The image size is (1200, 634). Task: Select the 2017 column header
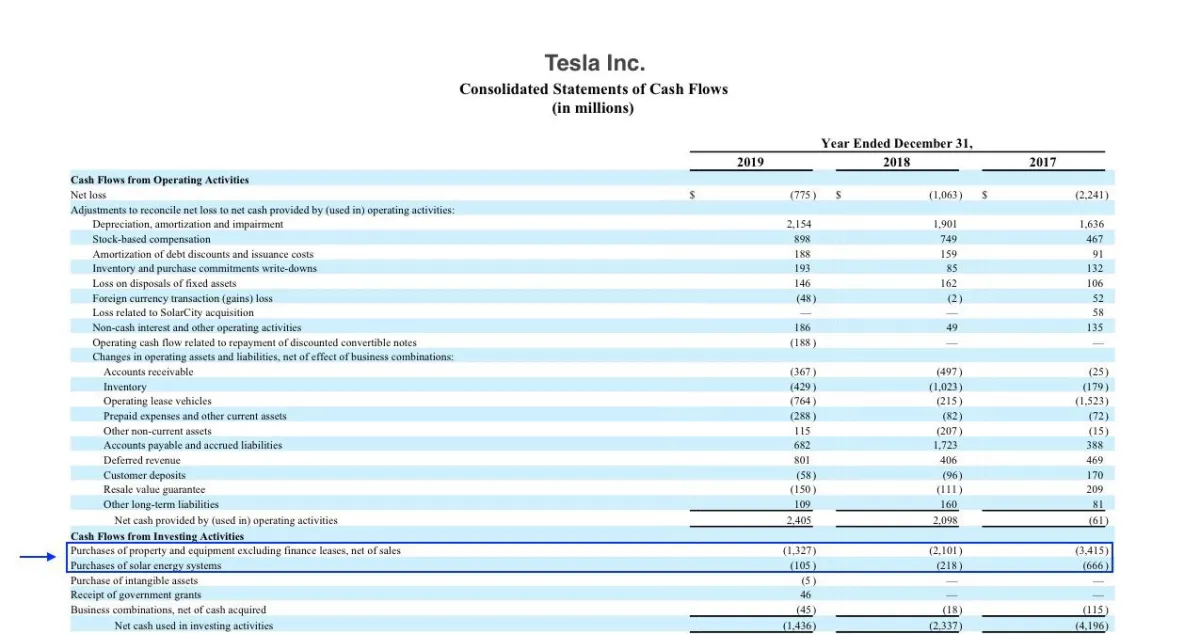coord(1042,162)
